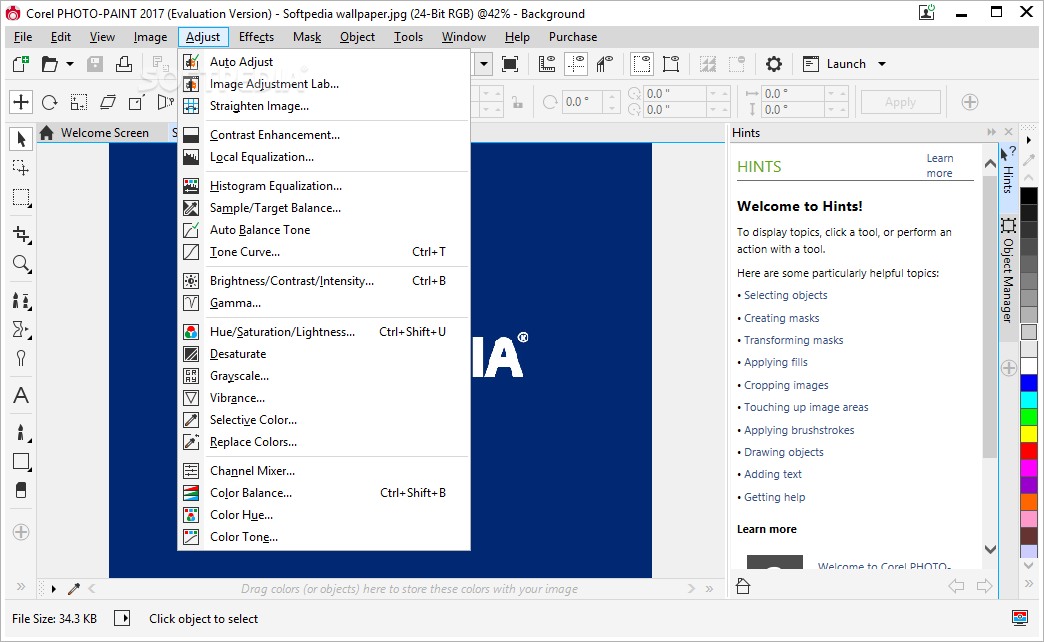Click the Object Manager docker tab
Viewport: 1044px width, 642px height.
click(x=1009, y=271)
